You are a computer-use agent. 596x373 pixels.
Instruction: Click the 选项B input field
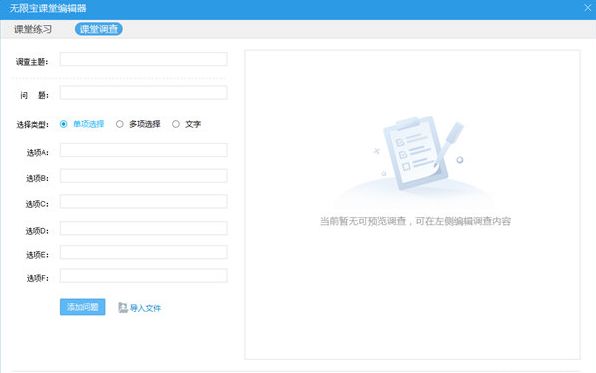click(144, 176)
